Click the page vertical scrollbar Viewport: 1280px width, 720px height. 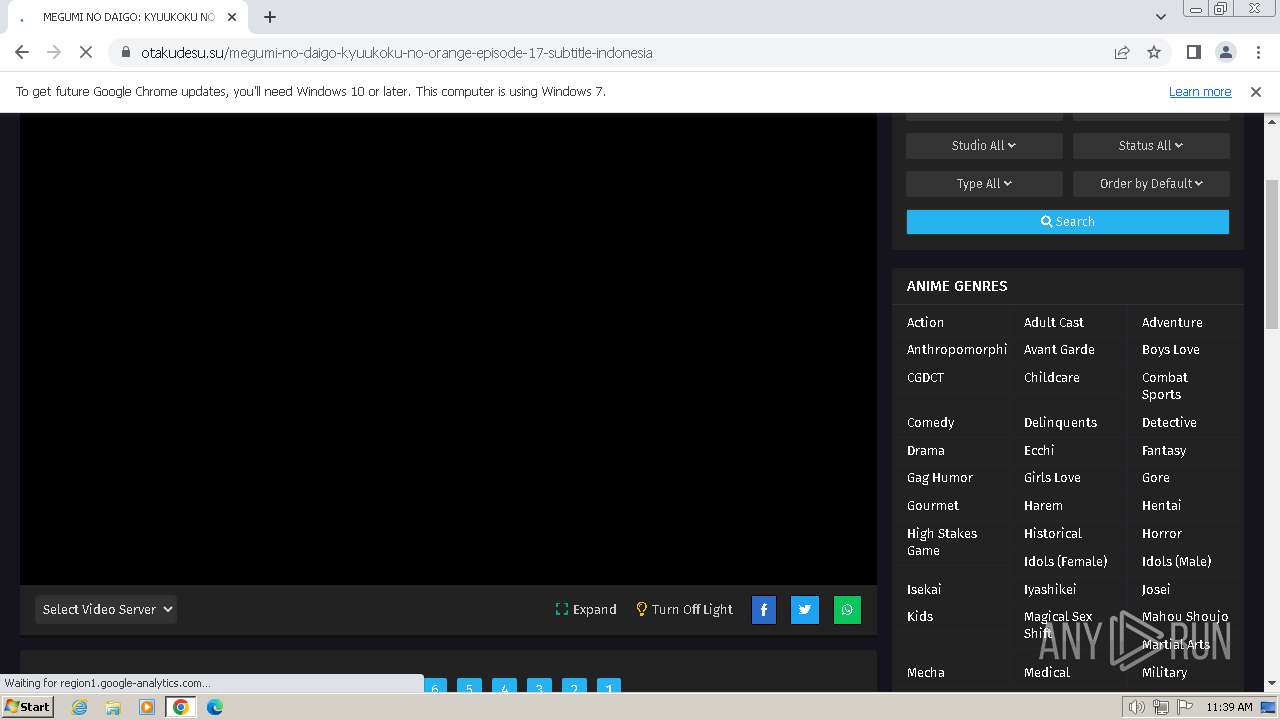coord(1272,254)
